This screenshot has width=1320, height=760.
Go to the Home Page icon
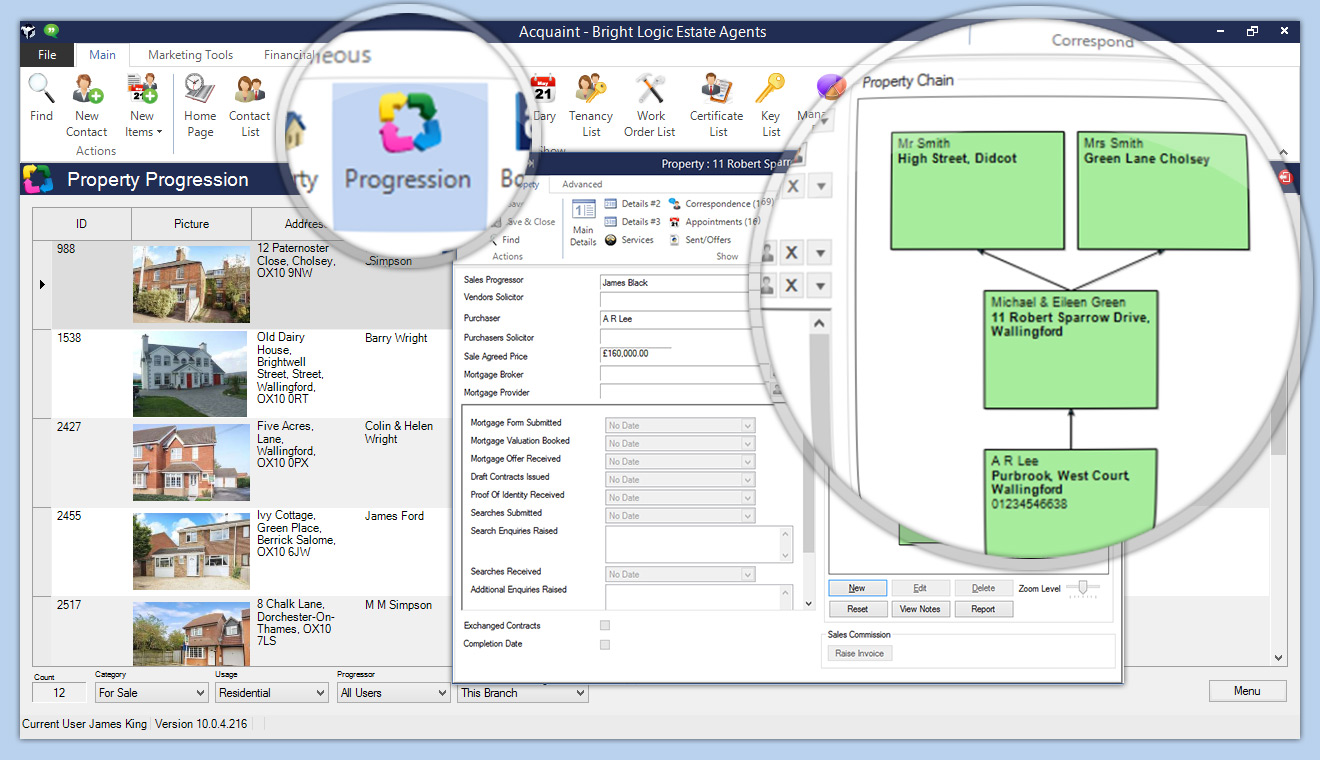[200, 105]
